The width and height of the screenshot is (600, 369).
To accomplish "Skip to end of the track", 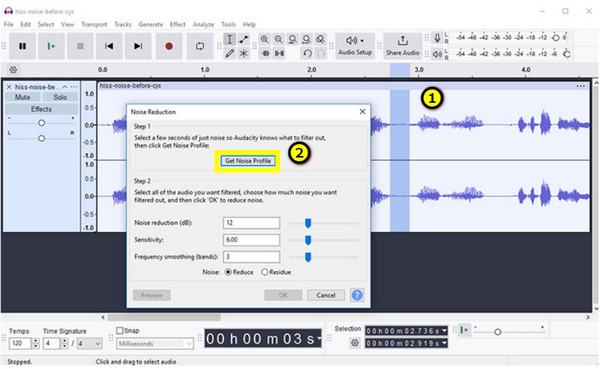I will (138, 46).
